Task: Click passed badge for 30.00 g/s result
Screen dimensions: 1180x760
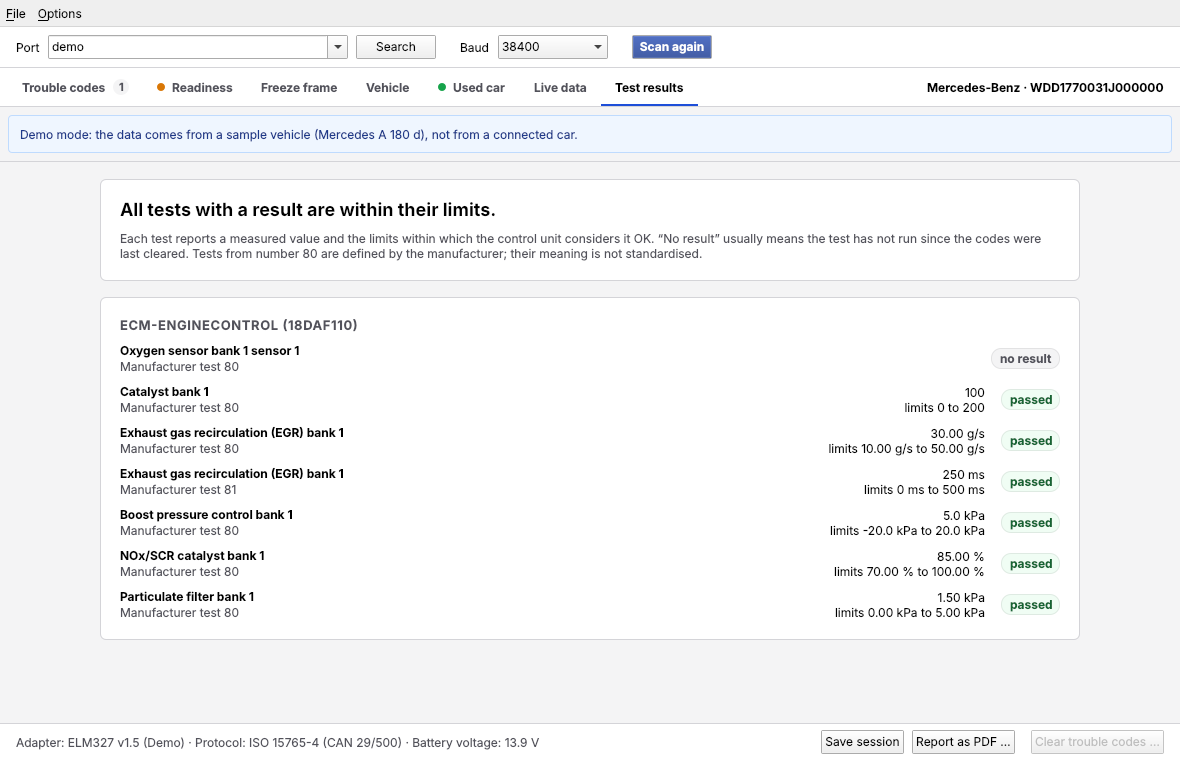Action: click(1030, 441)
